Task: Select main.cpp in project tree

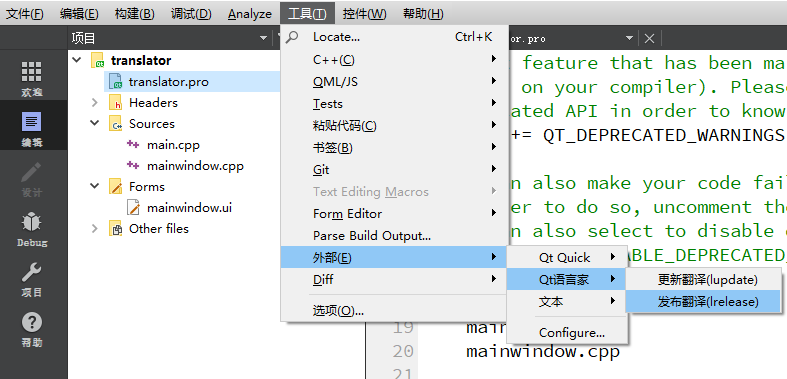Action: click(173, 145)
